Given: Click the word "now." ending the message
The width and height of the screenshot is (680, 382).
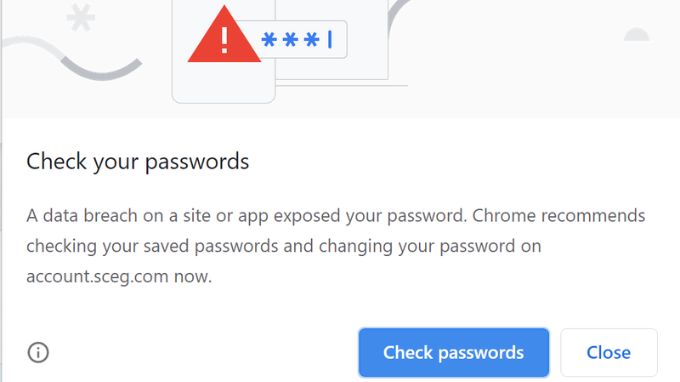Looking at the screenshot, I should click(x=193, y=277).
